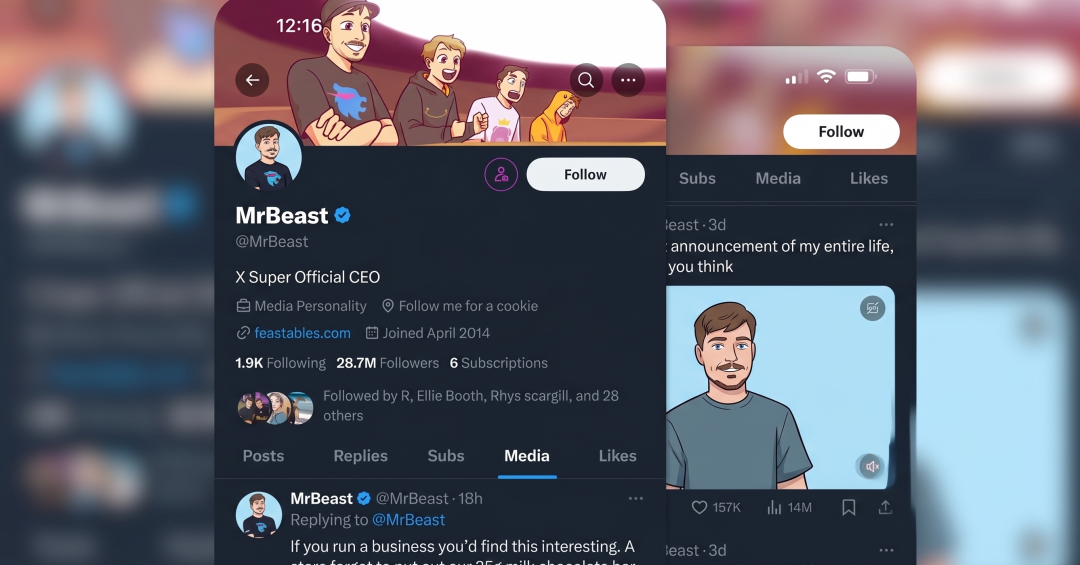Click Follow on the right phone screen
This screenshot has width=1080, height=565.
841,132
